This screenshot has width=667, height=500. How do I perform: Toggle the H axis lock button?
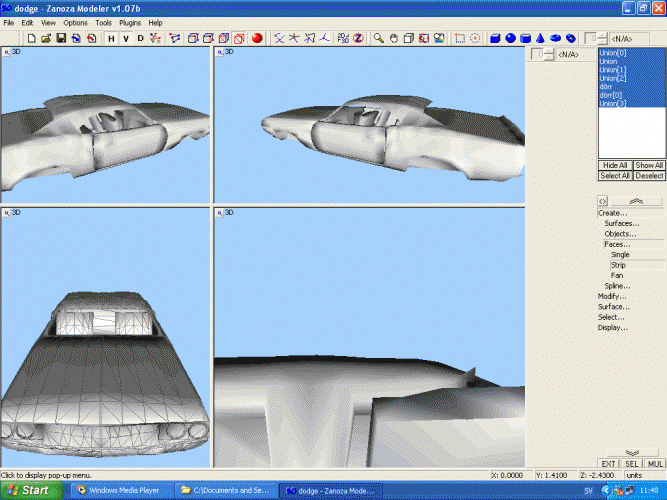(111, 38)
